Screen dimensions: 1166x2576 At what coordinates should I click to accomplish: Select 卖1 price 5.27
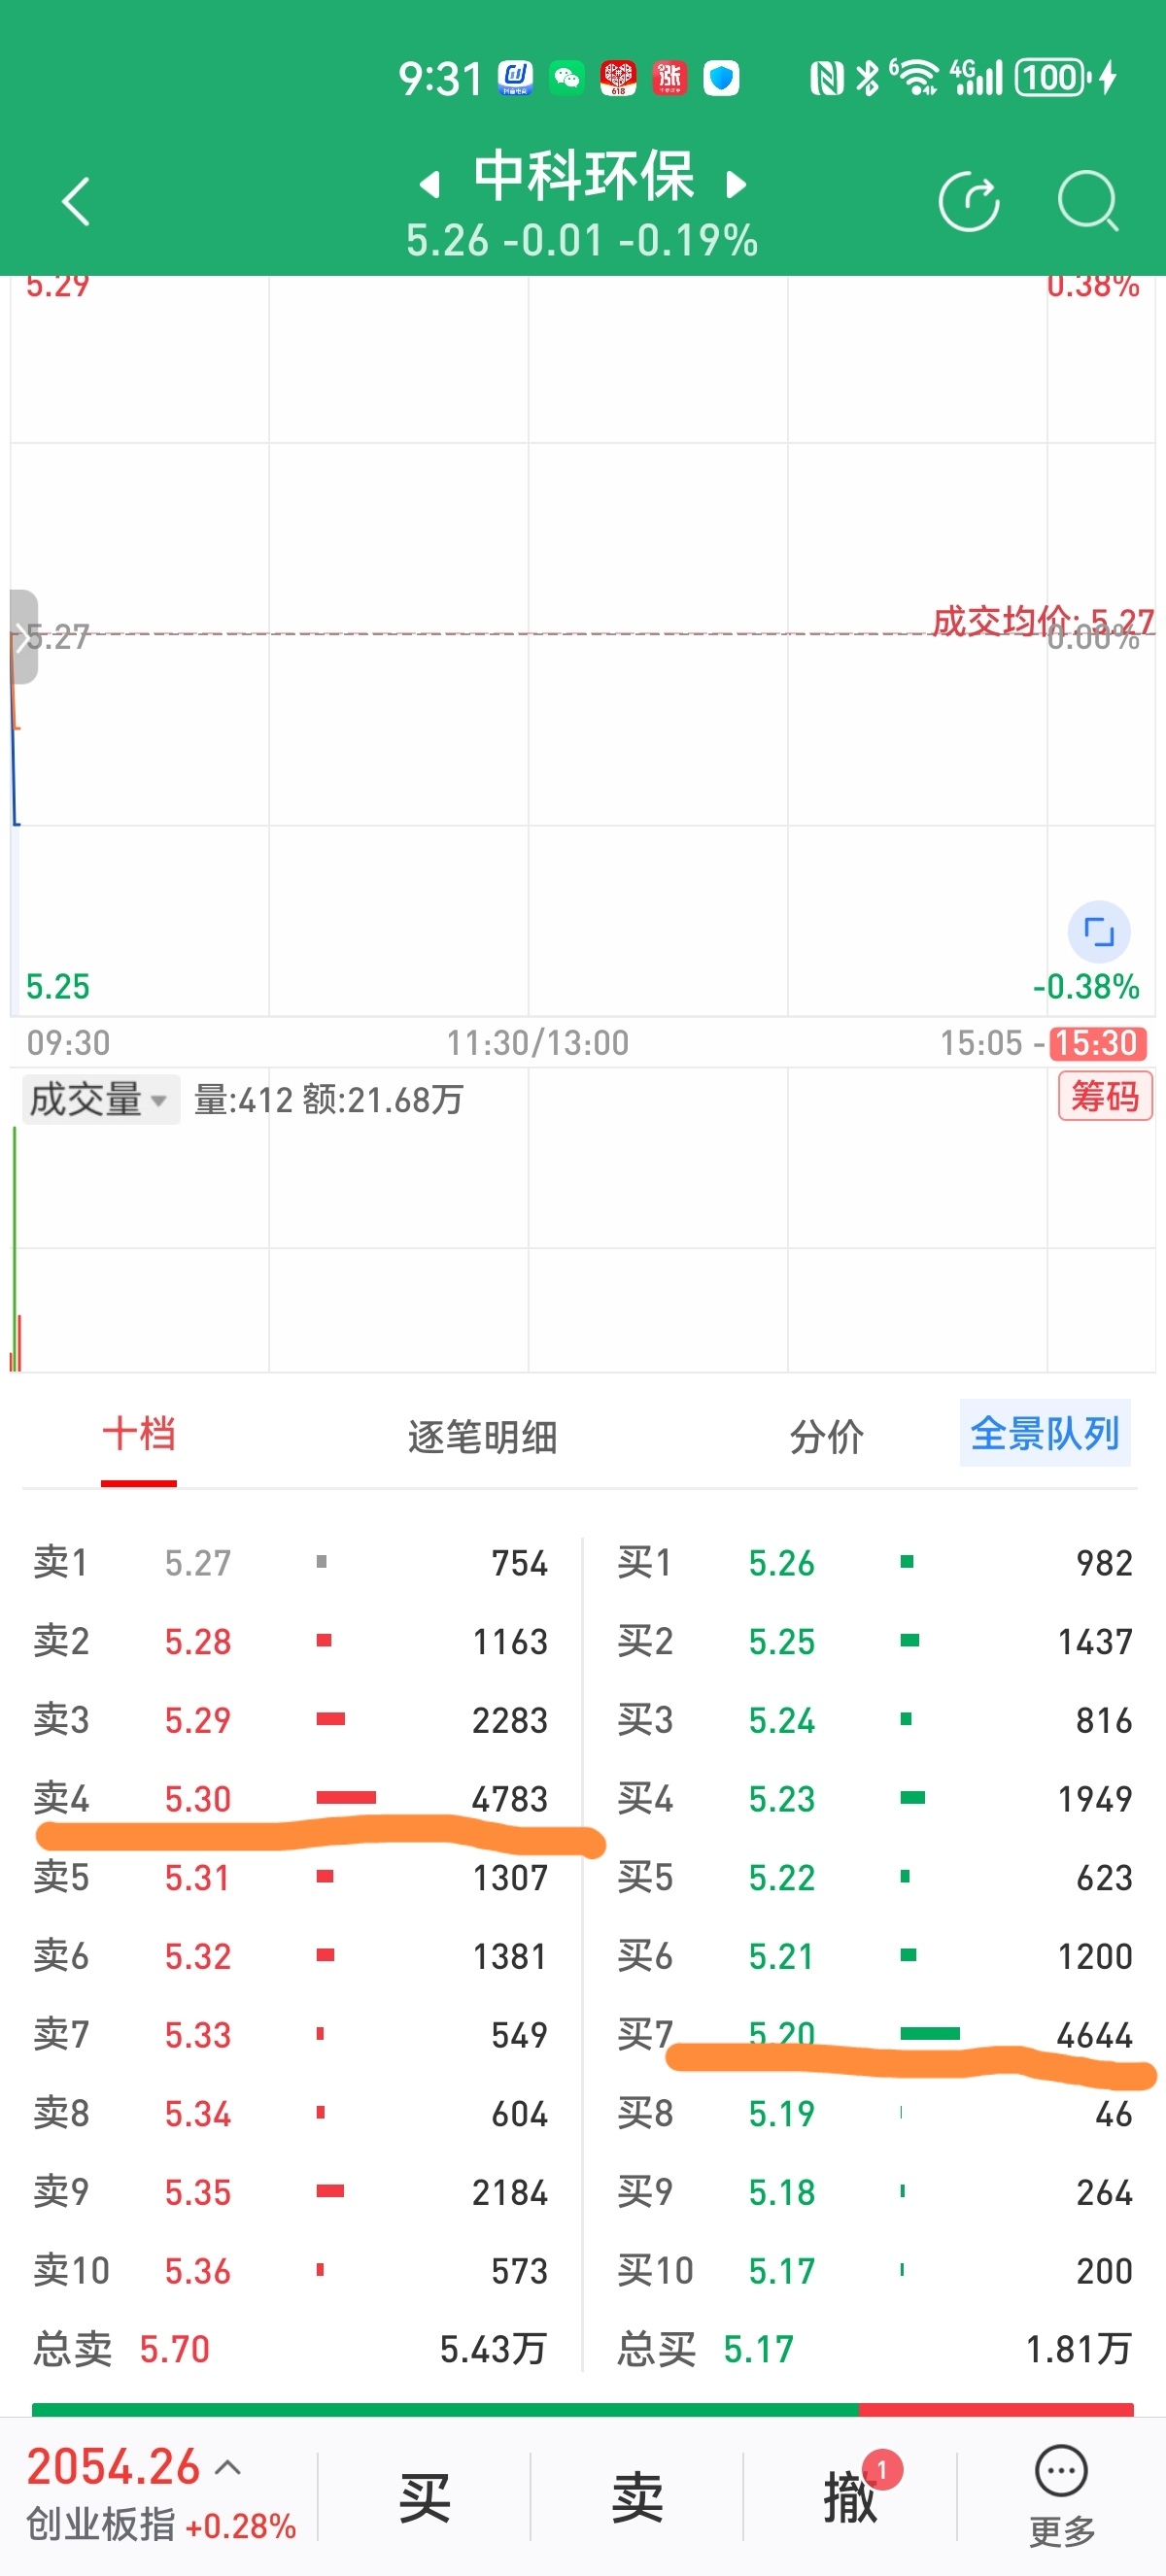click(198, 1562)
